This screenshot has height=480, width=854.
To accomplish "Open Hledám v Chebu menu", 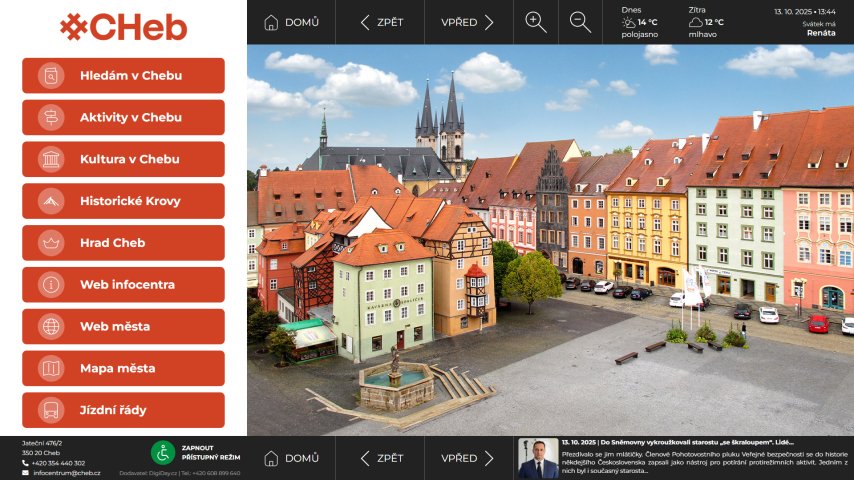I will tap(123, 75).
